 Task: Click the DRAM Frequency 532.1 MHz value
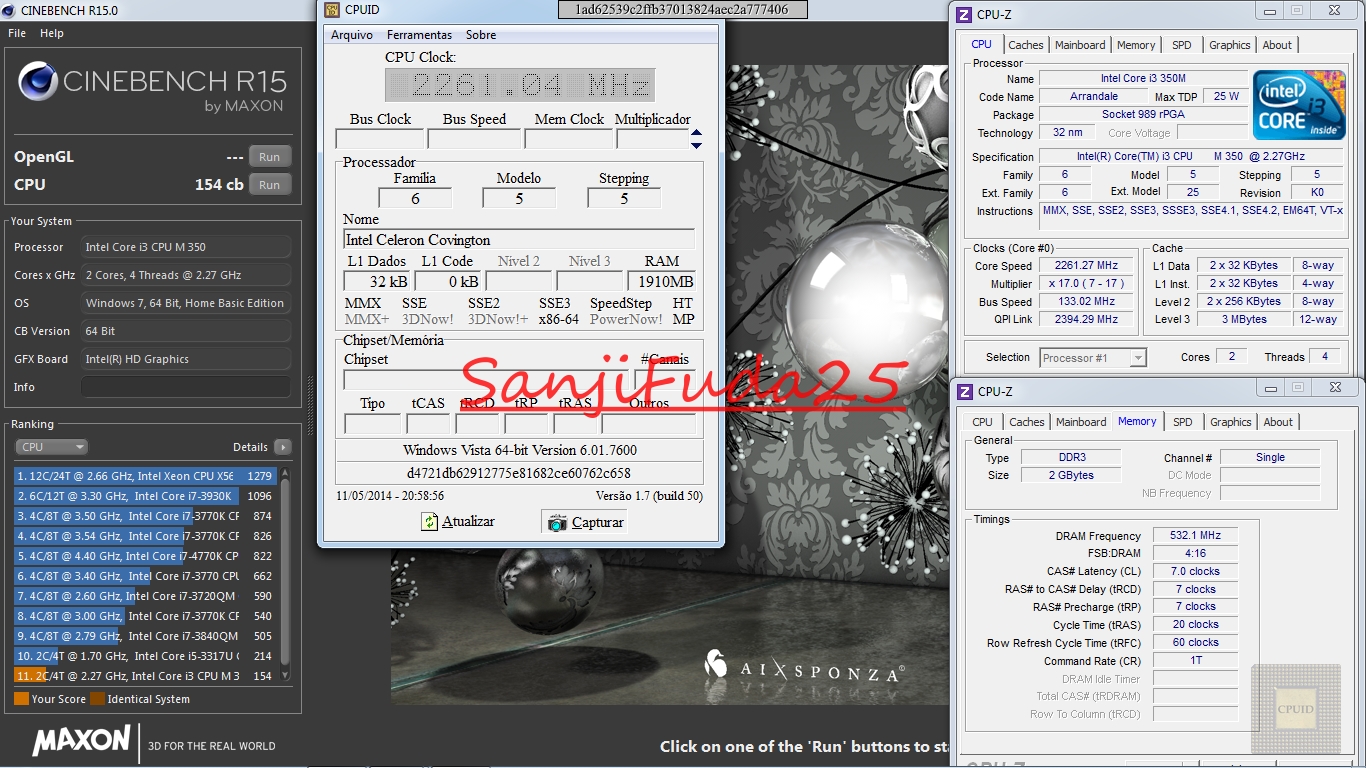point(1195,536)
